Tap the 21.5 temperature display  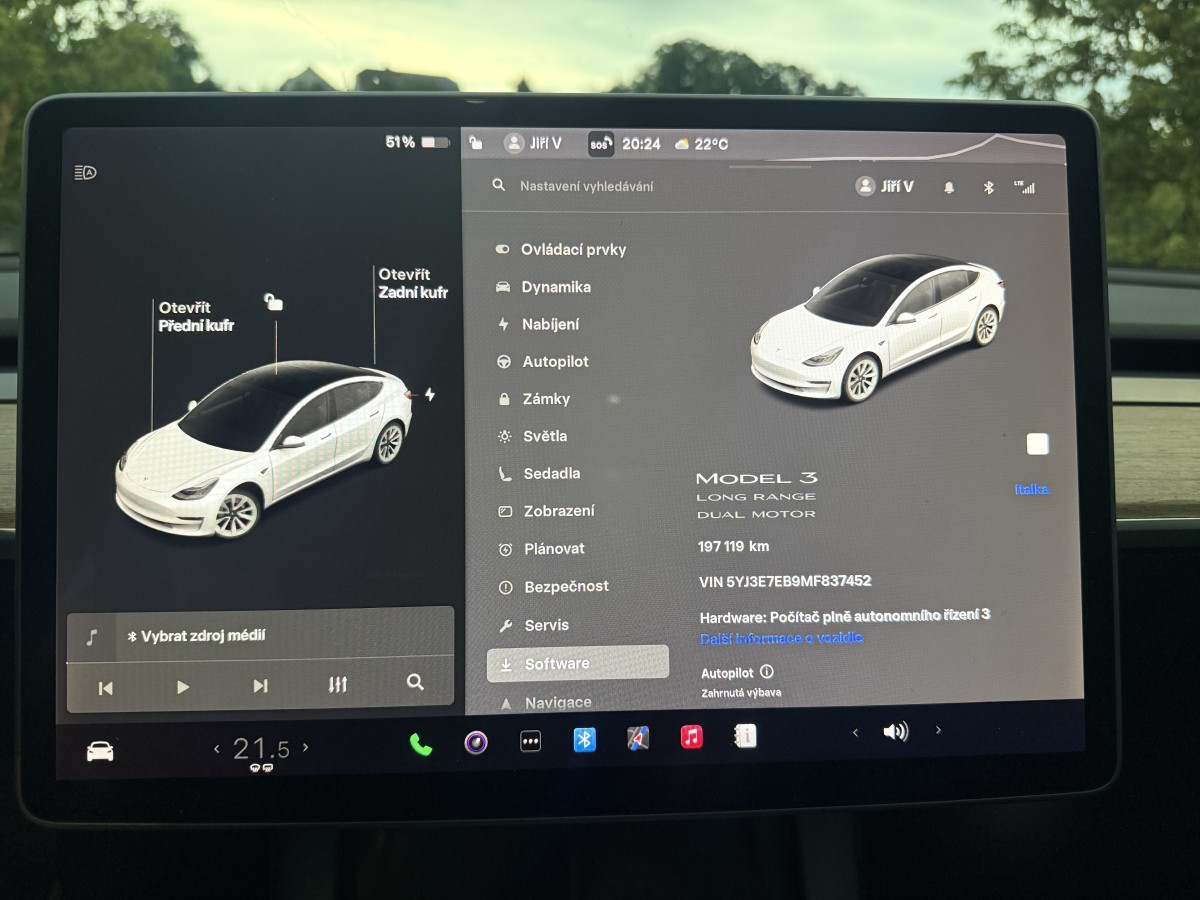coord(261,748)
